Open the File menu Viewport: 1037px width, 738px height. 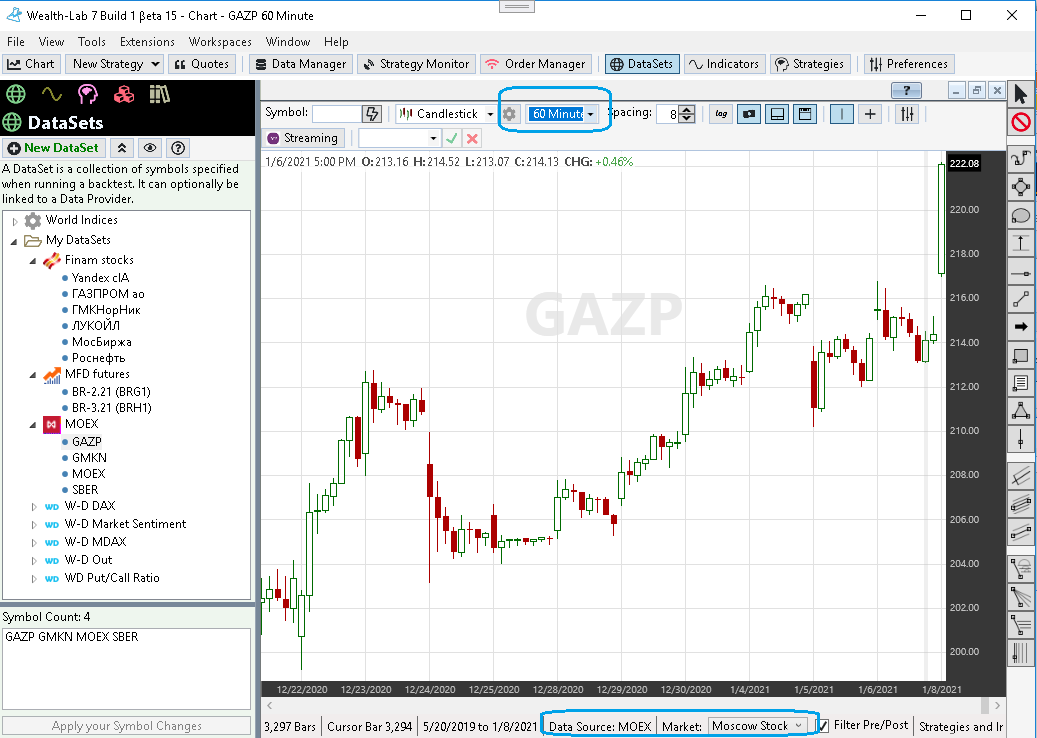[16, 42]
